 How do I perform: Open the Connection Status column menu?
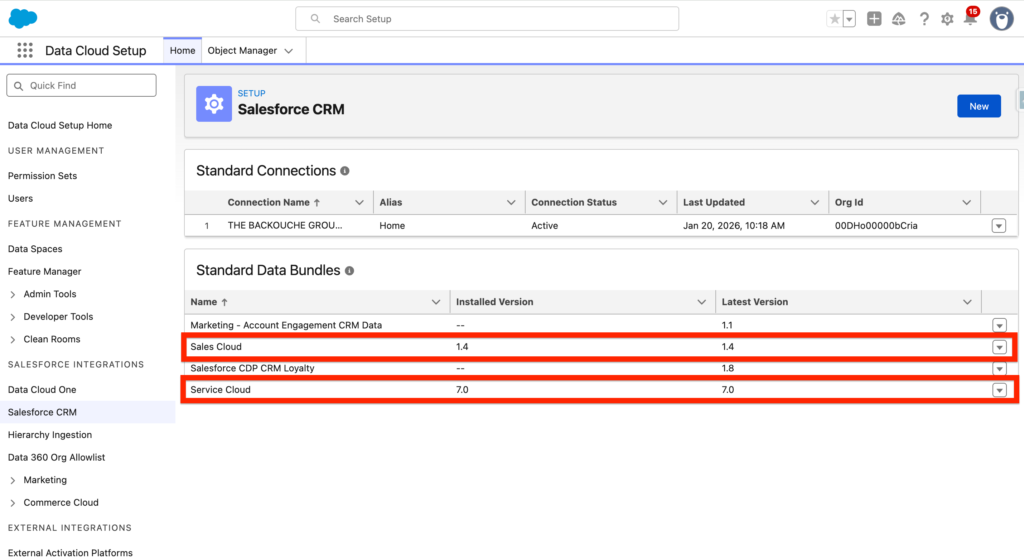[664, 202]
